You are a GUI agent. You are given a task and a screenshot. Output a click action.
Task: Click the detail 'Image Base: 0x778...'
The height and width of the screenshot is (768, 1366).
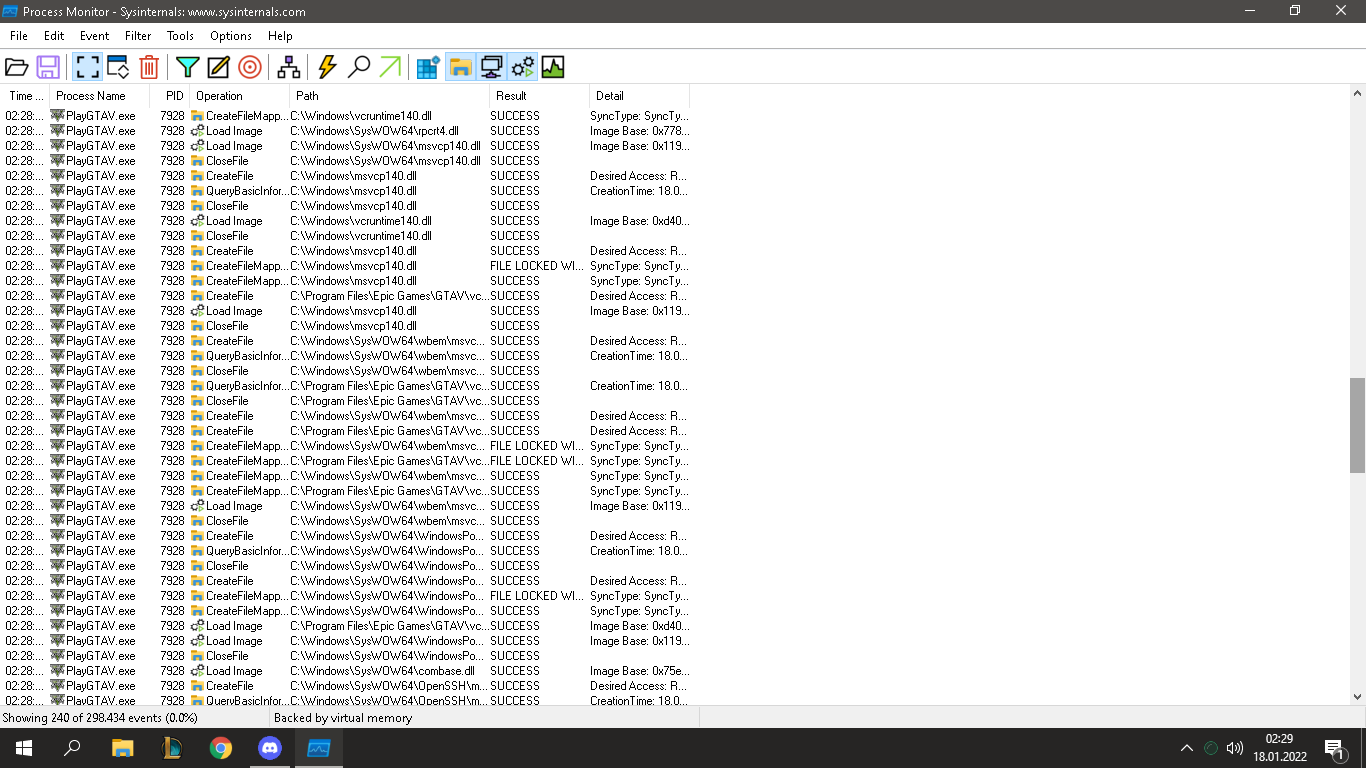click(x=639, y=131)
